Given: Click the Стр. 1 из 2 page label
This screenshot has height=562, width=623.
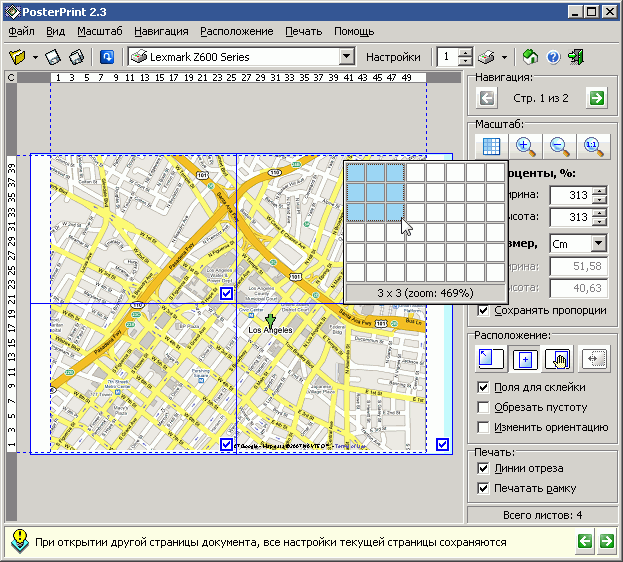Looking at the screenshot, I should coord(541,98).
